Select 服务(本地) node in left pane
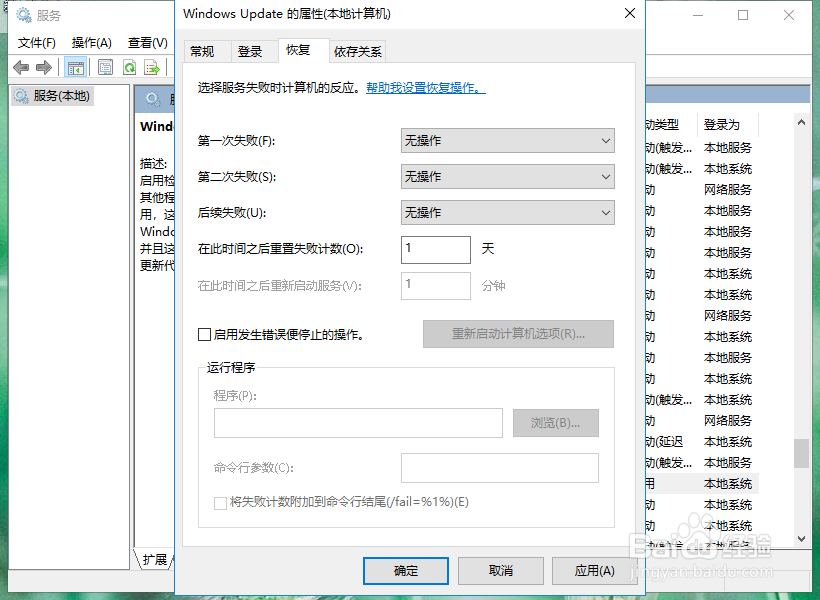 61,95
